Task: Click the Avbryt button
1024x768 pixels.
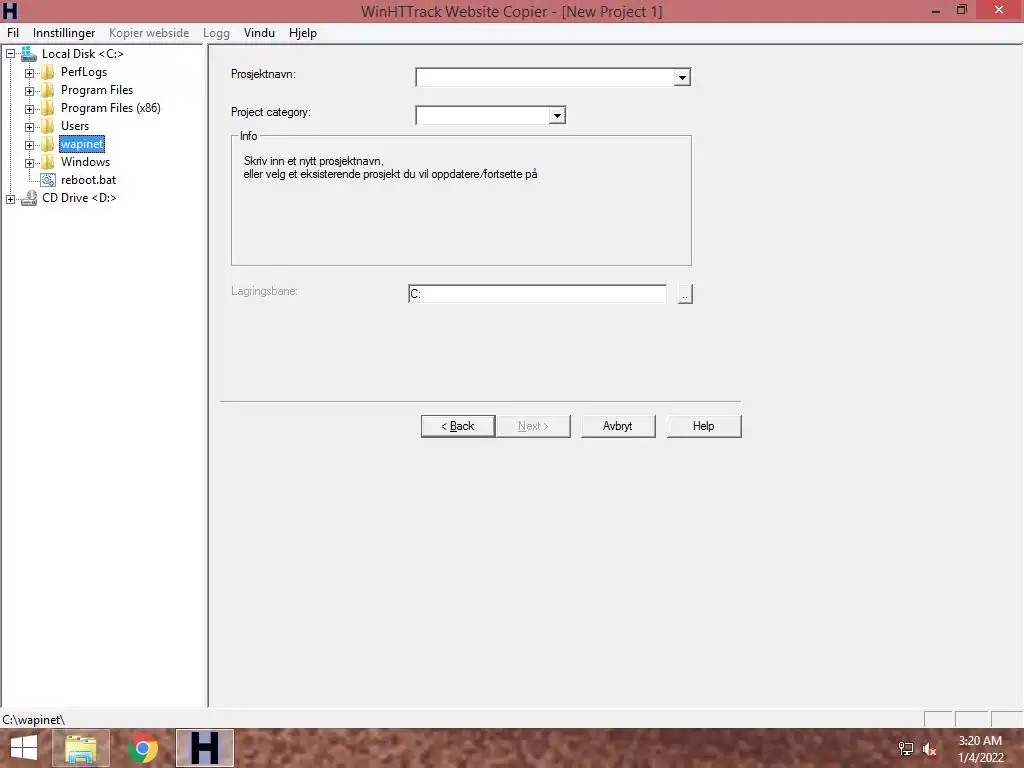Action: pyautogui.click(x=618, y=426)
